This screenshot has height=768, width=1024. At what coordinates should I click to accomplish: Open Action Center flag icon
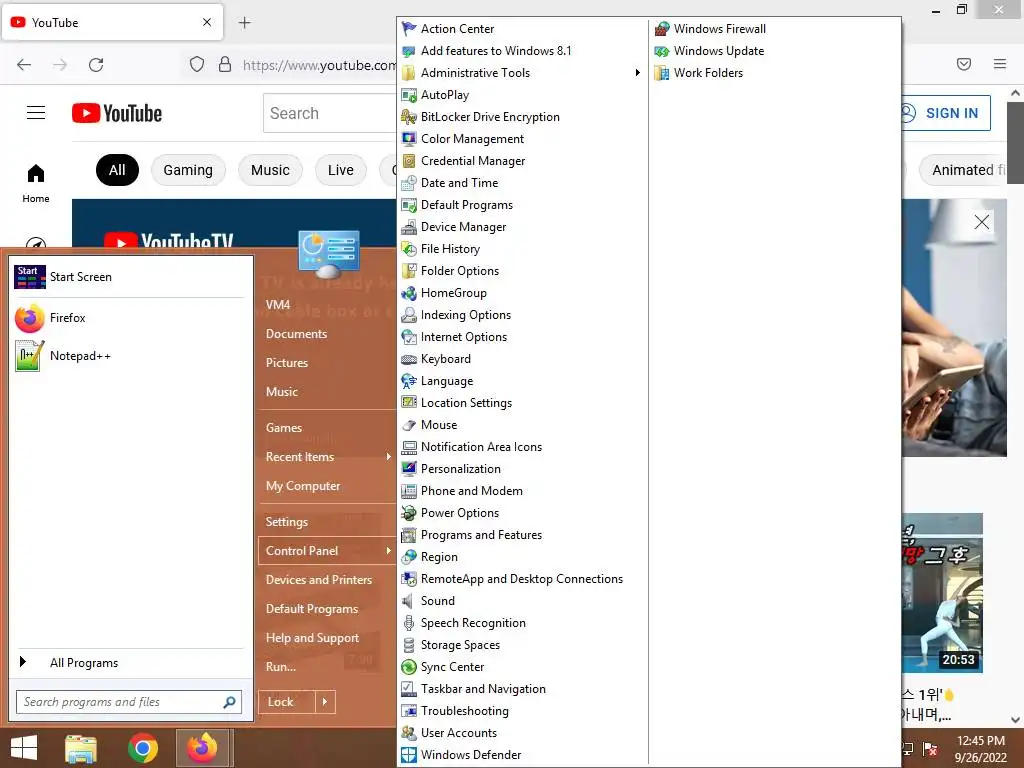point(409,29)
